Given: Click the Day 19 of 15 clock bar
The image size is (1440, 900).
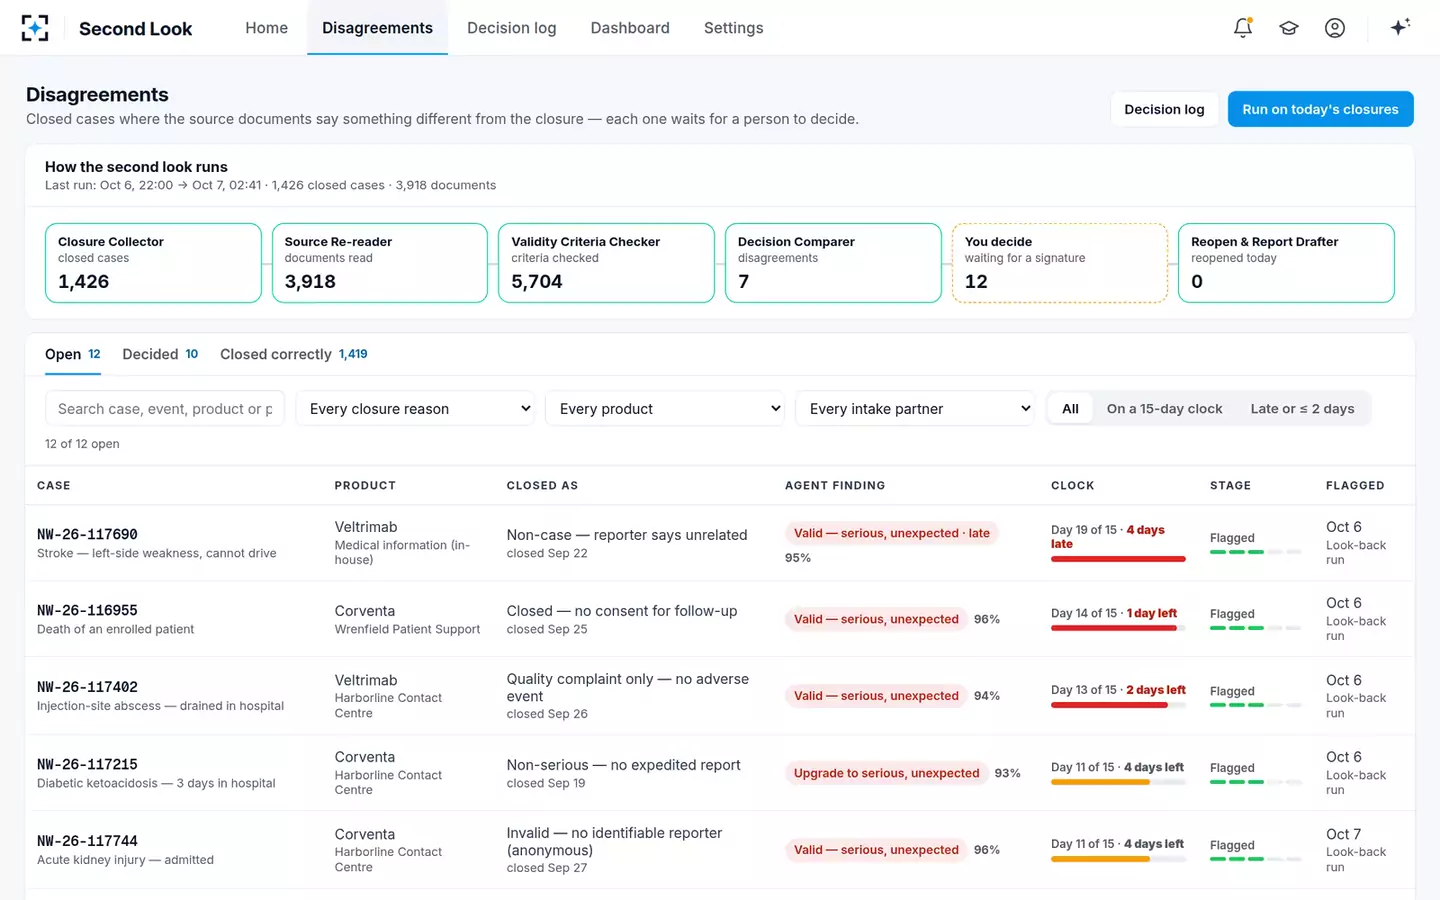Looking at the screenshot, I should 1118,559.
